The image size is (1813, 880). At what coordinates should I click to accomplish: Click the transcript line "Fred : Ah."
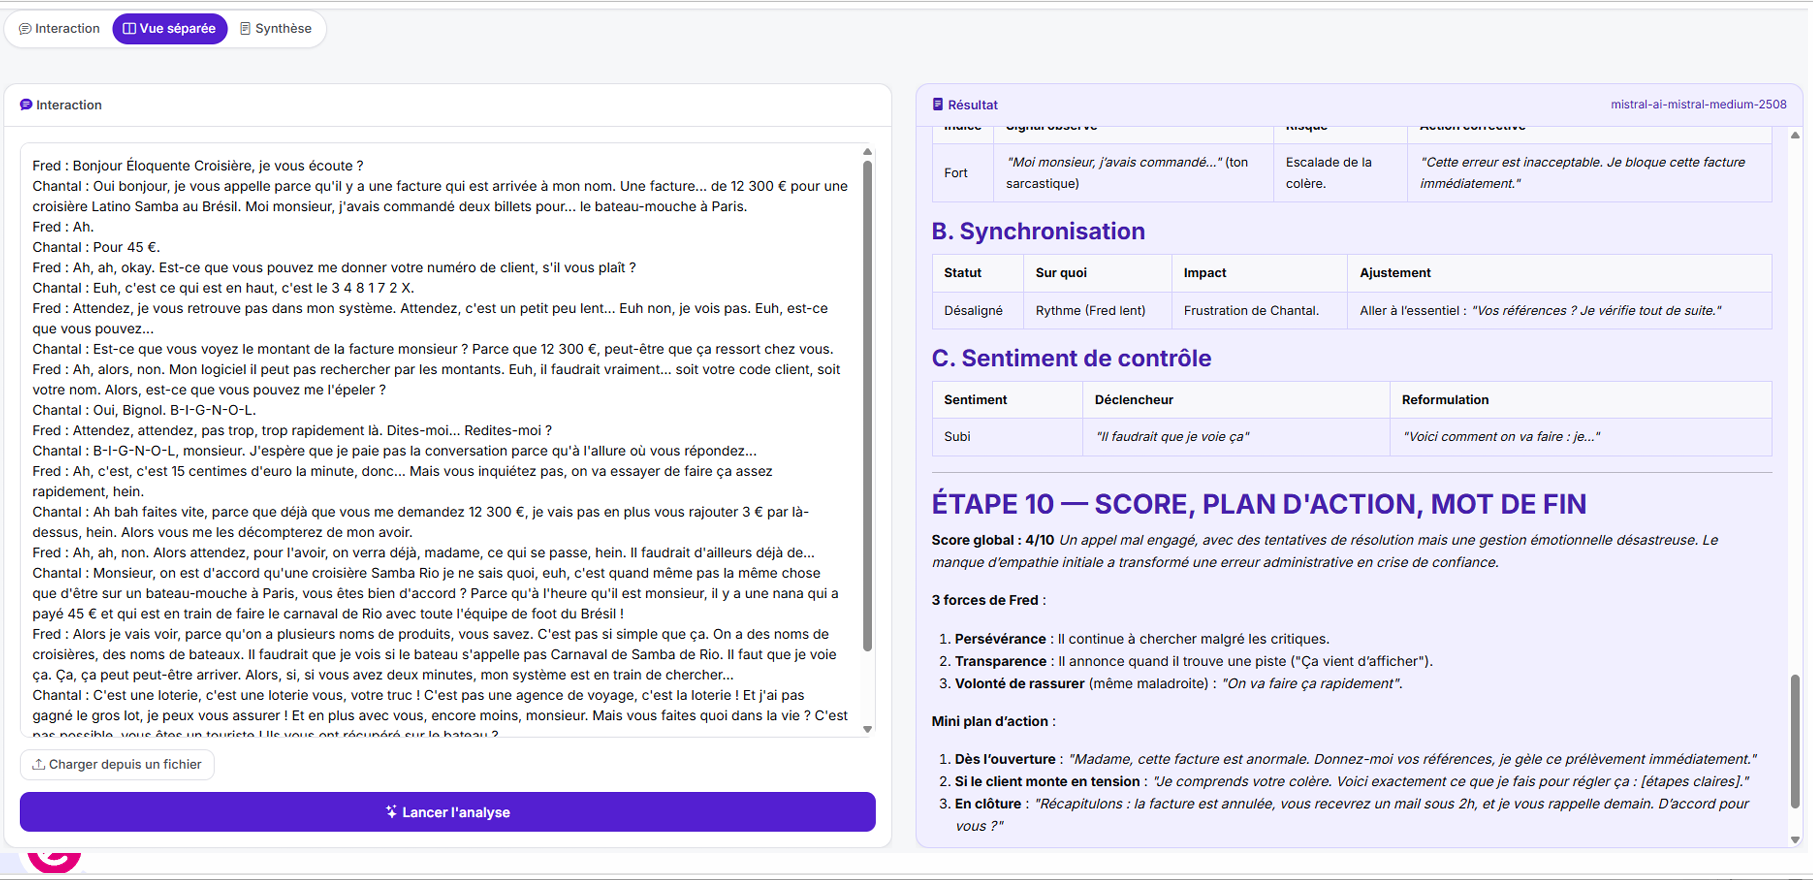click(63, 227)
